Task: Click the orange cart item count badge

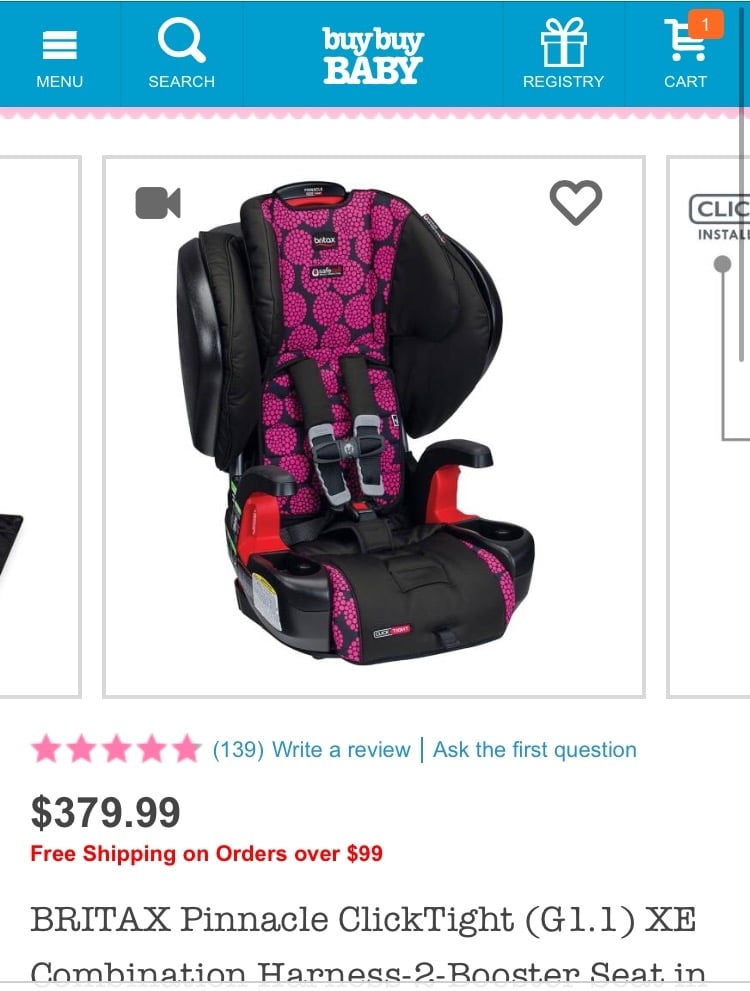Action: (706, 25)
